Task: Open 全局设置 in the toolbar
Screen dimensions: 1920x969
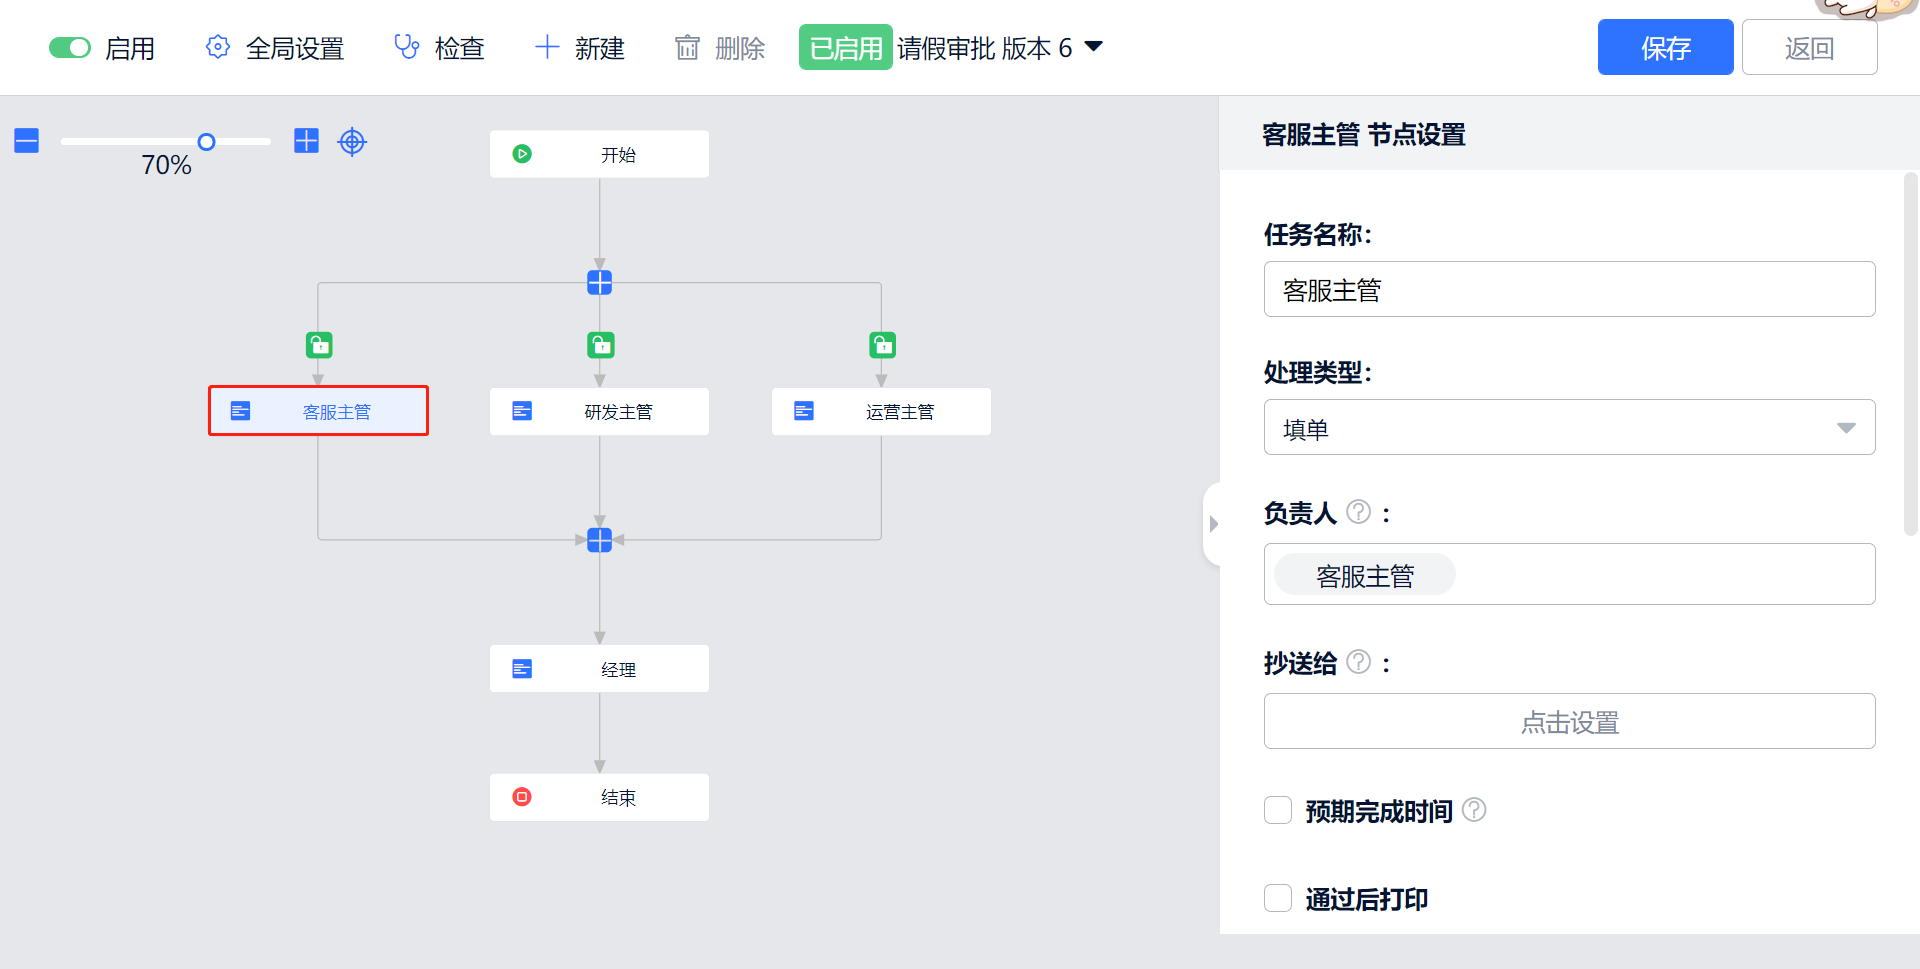Action: tap(275, 48)
